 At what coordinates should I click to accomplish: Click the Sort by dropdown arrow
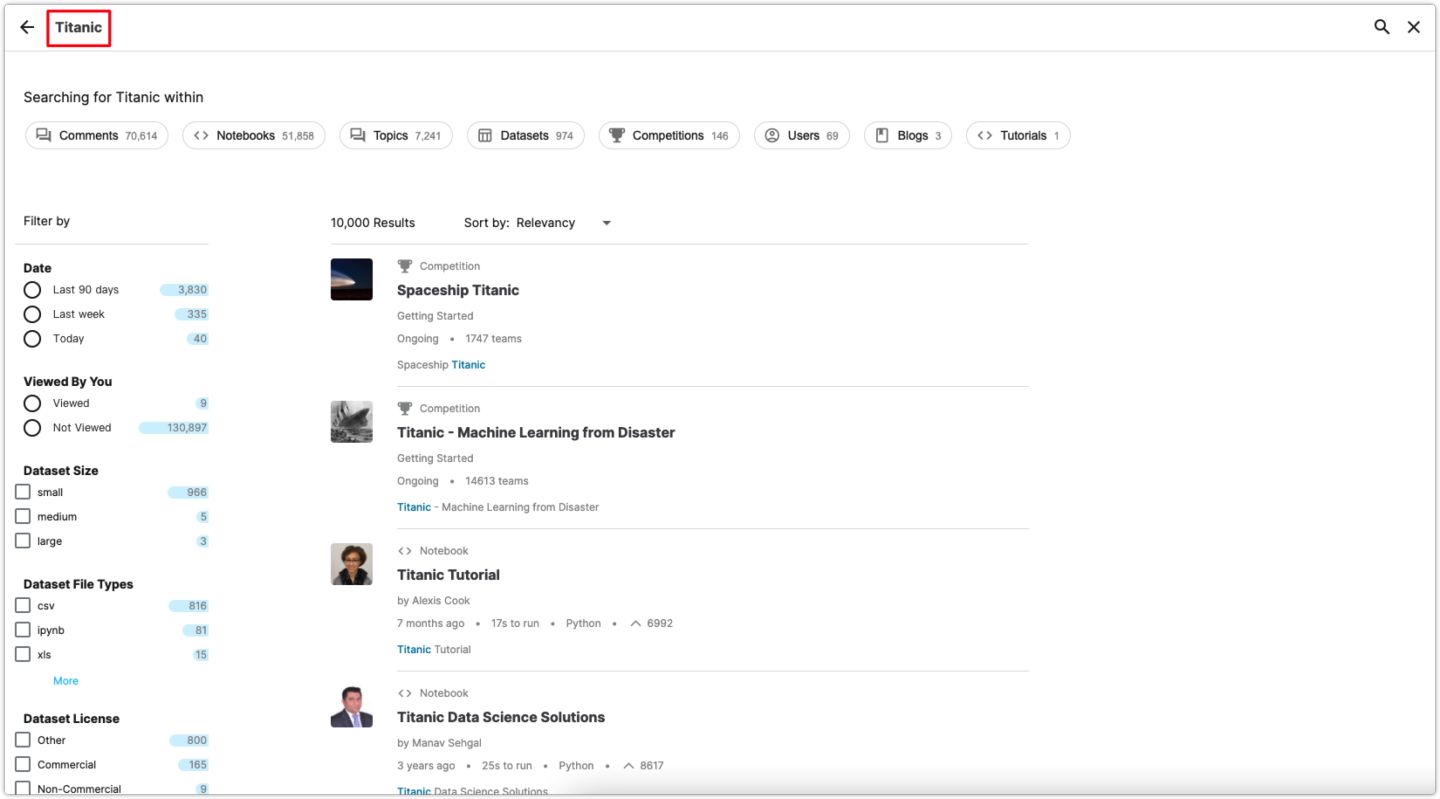pos(606,223)
